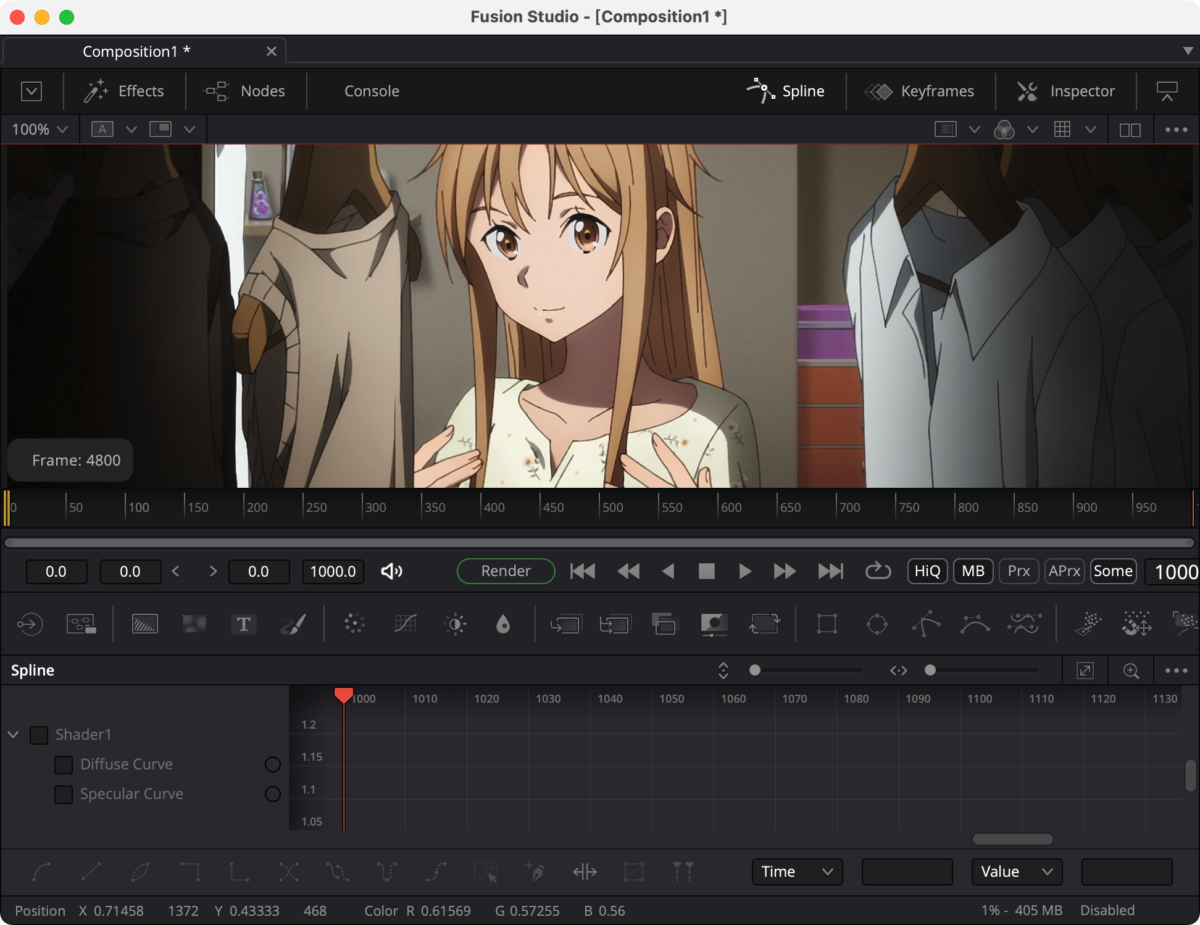1200x925 pixels.
Task: Add a Blur droplet tool from the toolbar
Action: coord(503,624)
